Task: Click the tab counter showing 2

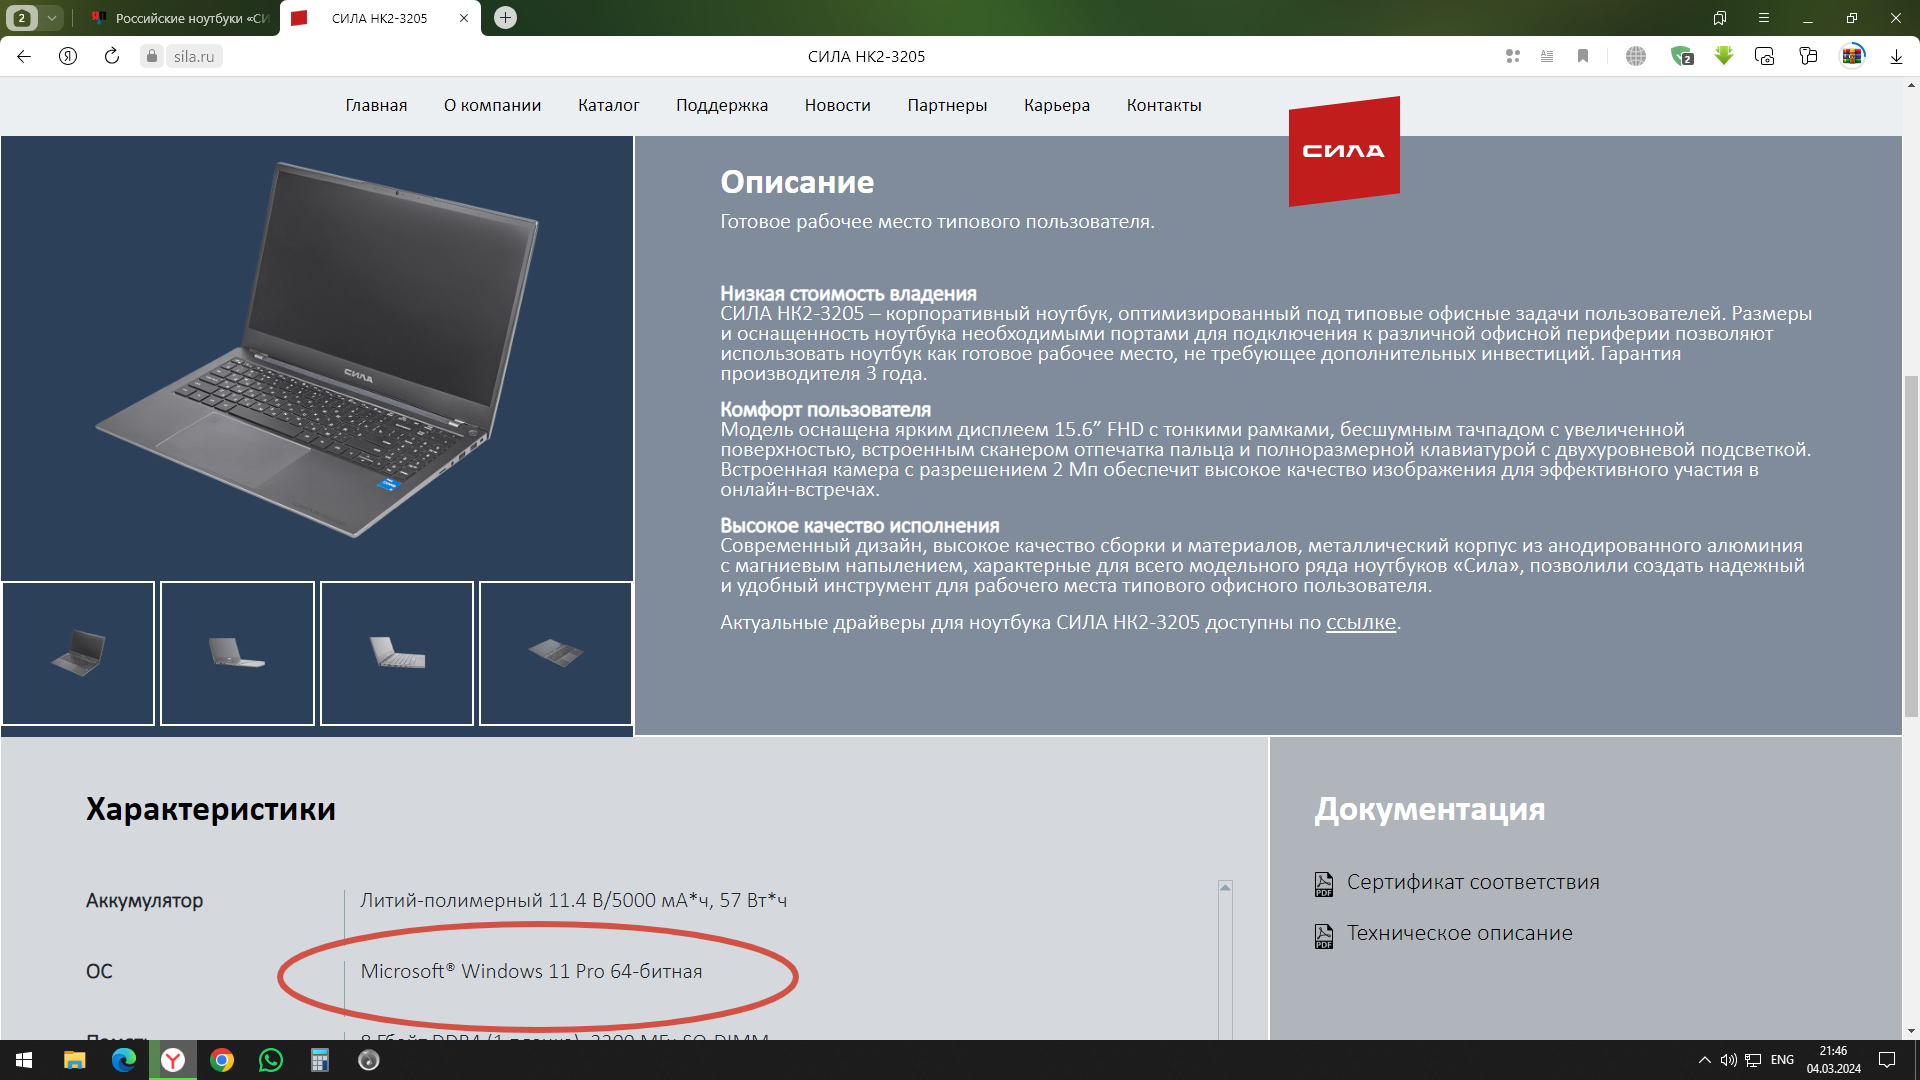Action: 22,18
